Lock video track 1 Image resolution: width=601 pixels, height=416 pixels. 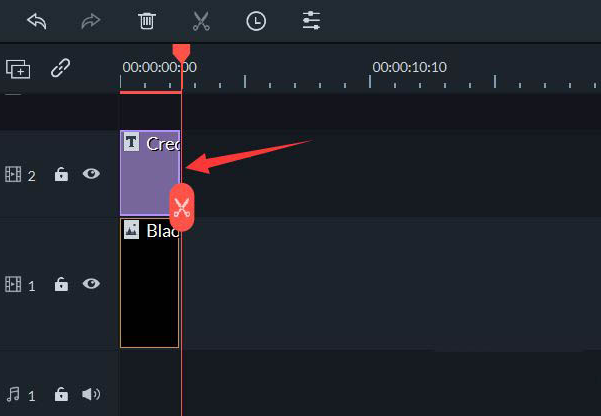(61, 284)
